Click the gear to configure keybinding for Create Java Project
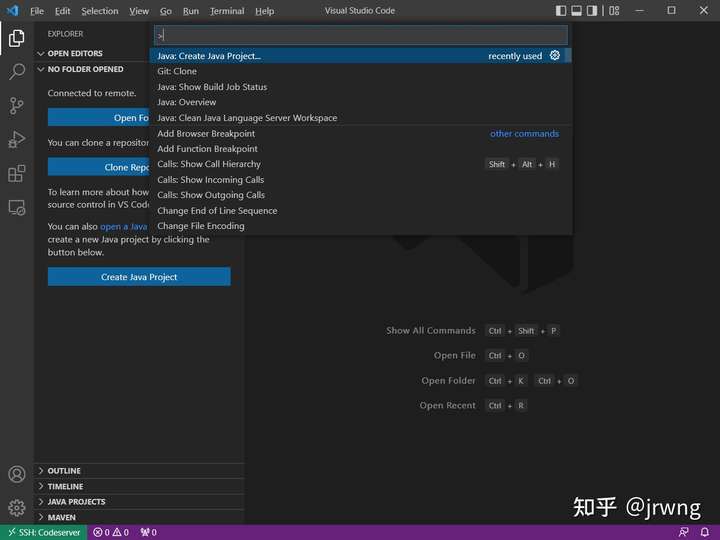 (555, 56)
